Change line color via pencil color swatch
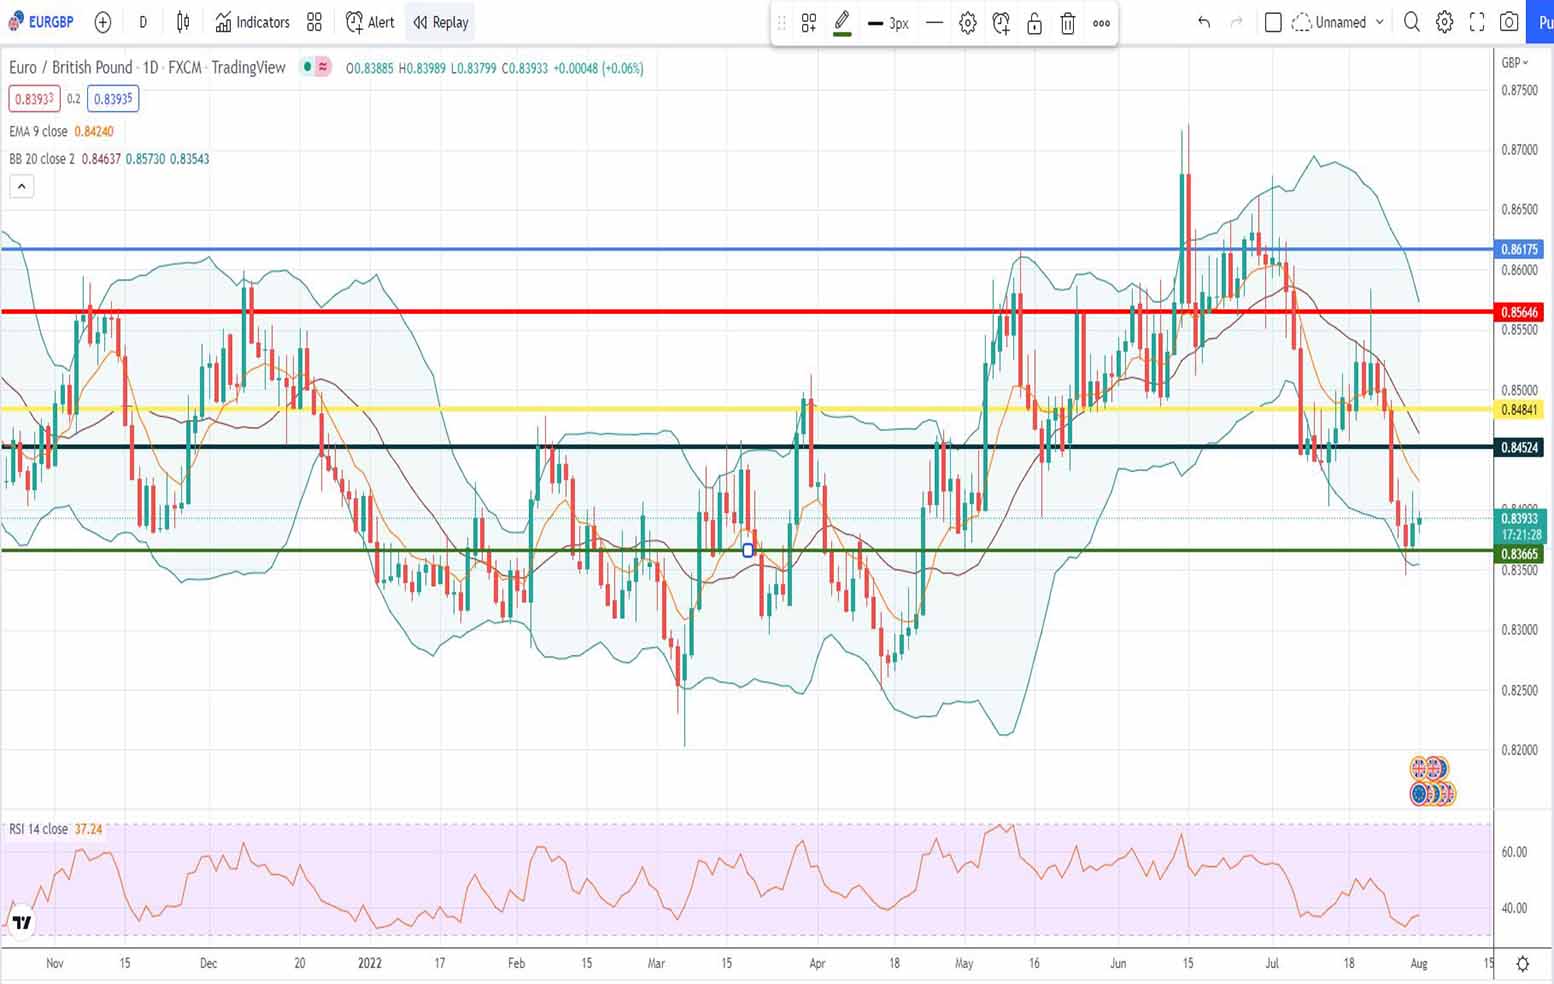This screenshot has width=1554, height=984. pos(842,23)
